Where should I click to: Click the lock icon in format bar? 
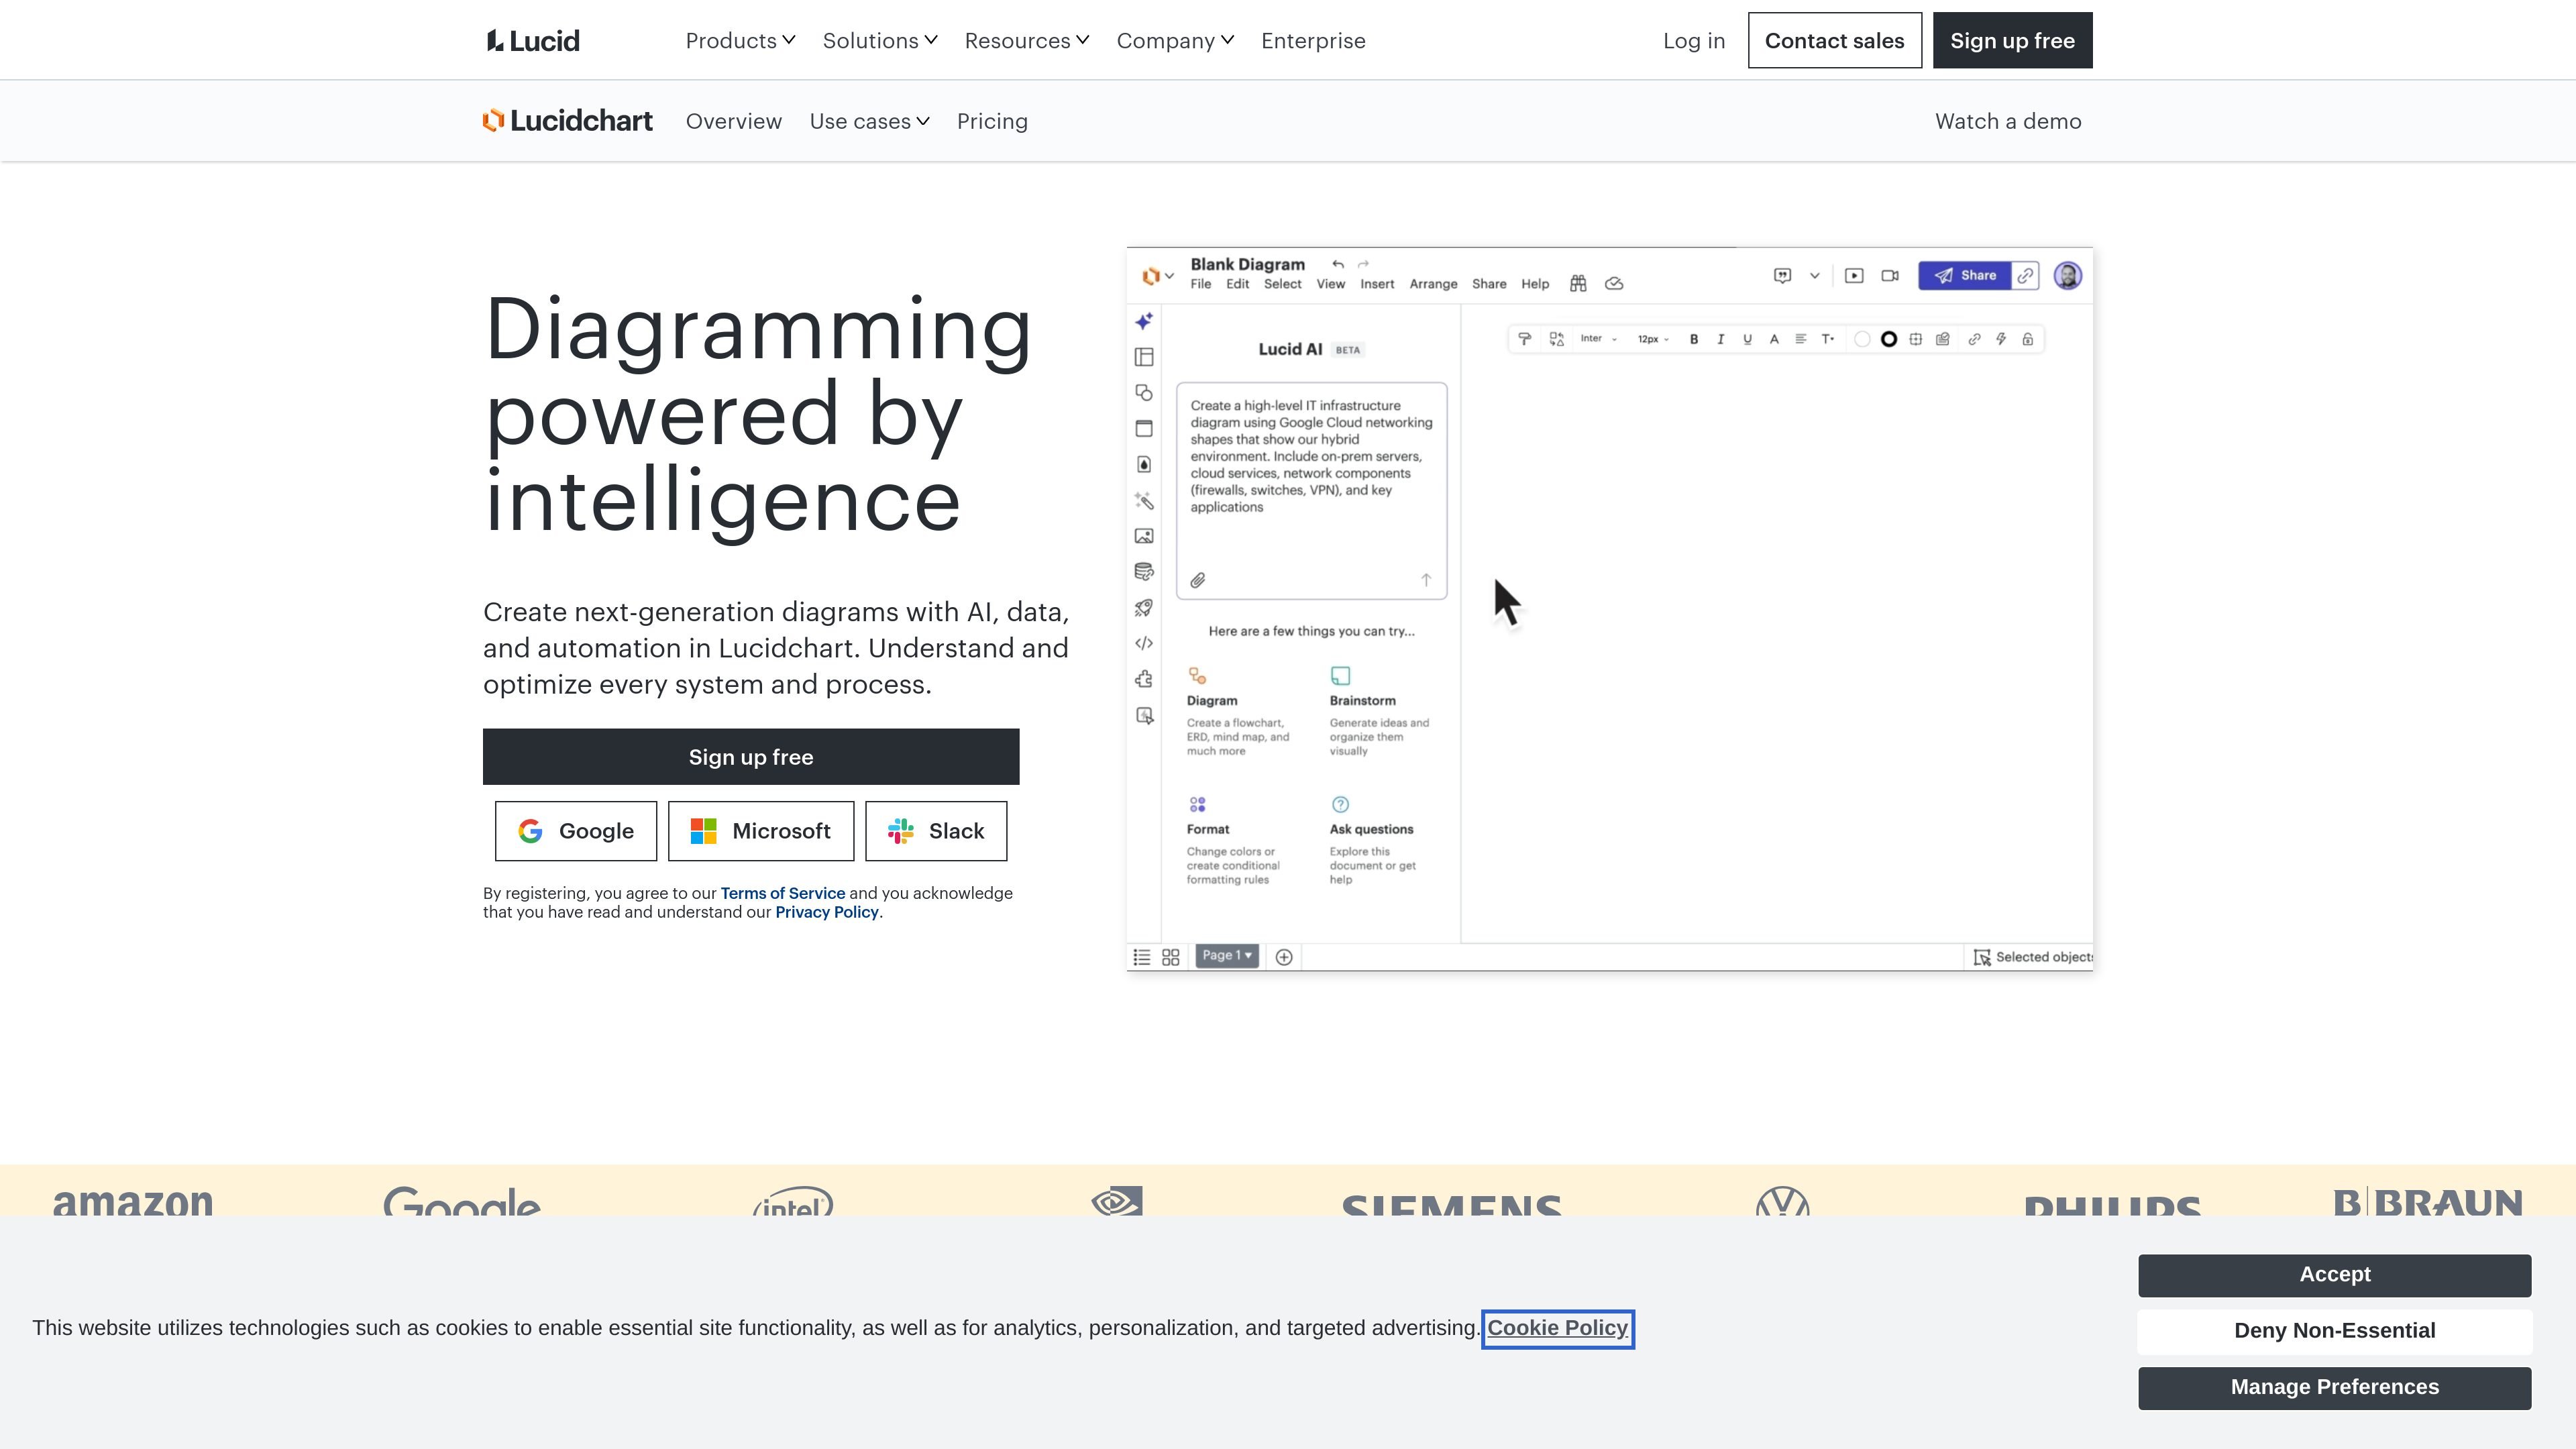pos(2028,339)
